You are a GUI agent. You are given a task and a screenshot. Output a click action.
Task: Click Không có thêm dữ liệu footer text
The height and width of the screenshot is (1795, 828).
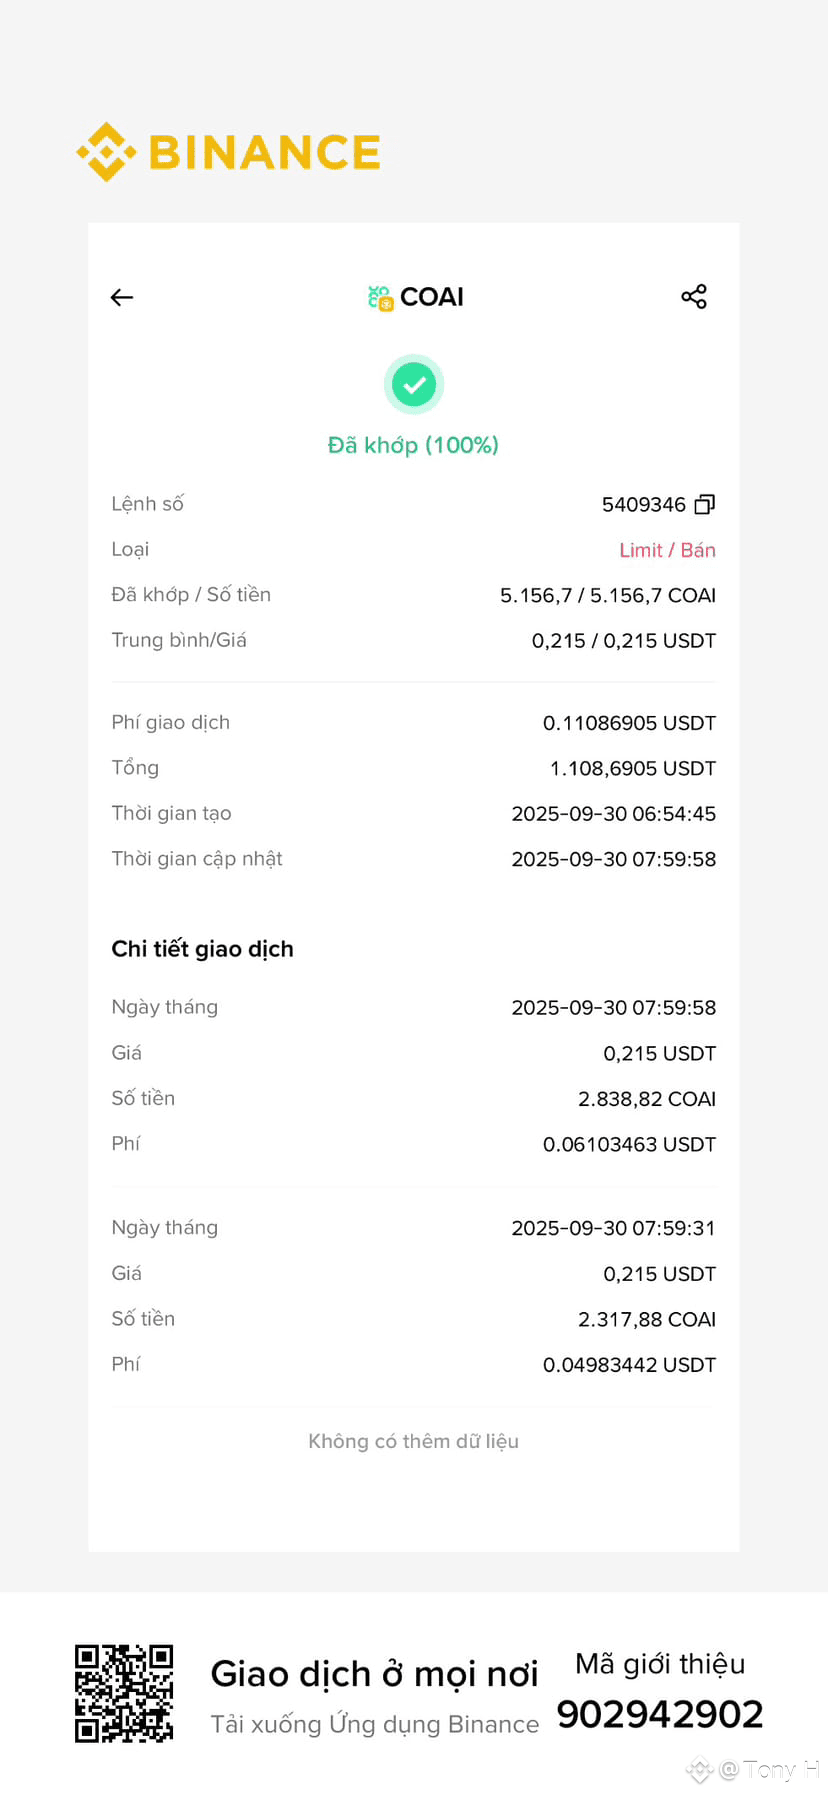point(414,1441)
